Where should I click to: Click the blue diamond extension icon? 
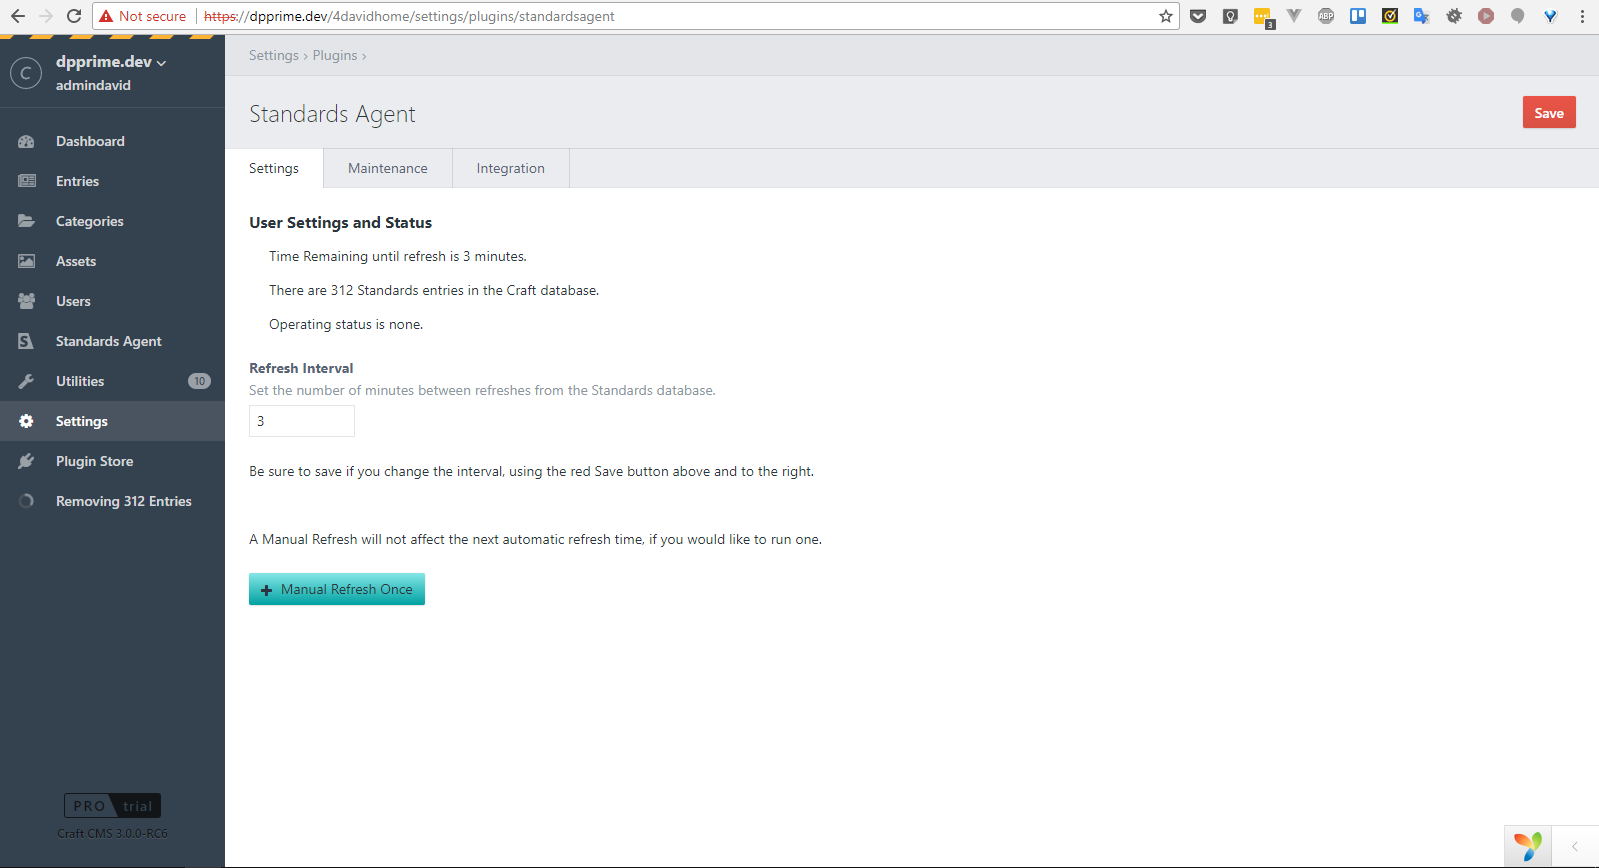(1550, 16)
